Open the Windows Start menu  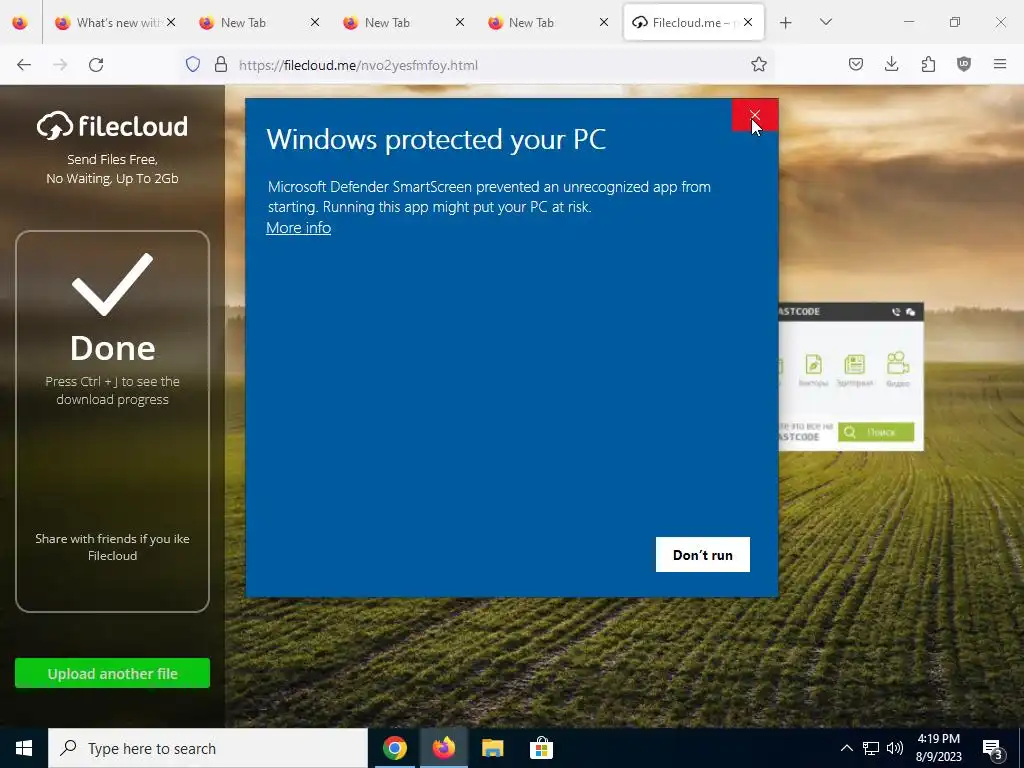24,748
